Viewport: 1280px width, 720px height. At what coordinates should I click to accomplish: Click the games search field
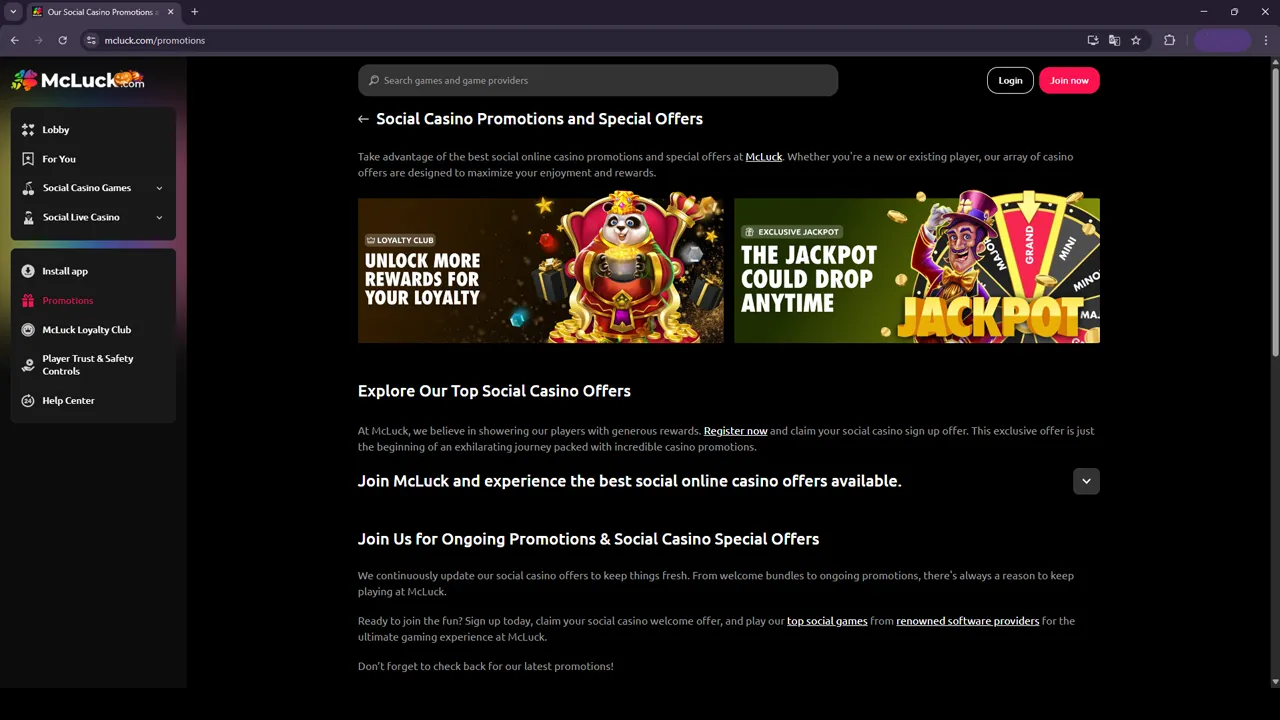point(598,81)
